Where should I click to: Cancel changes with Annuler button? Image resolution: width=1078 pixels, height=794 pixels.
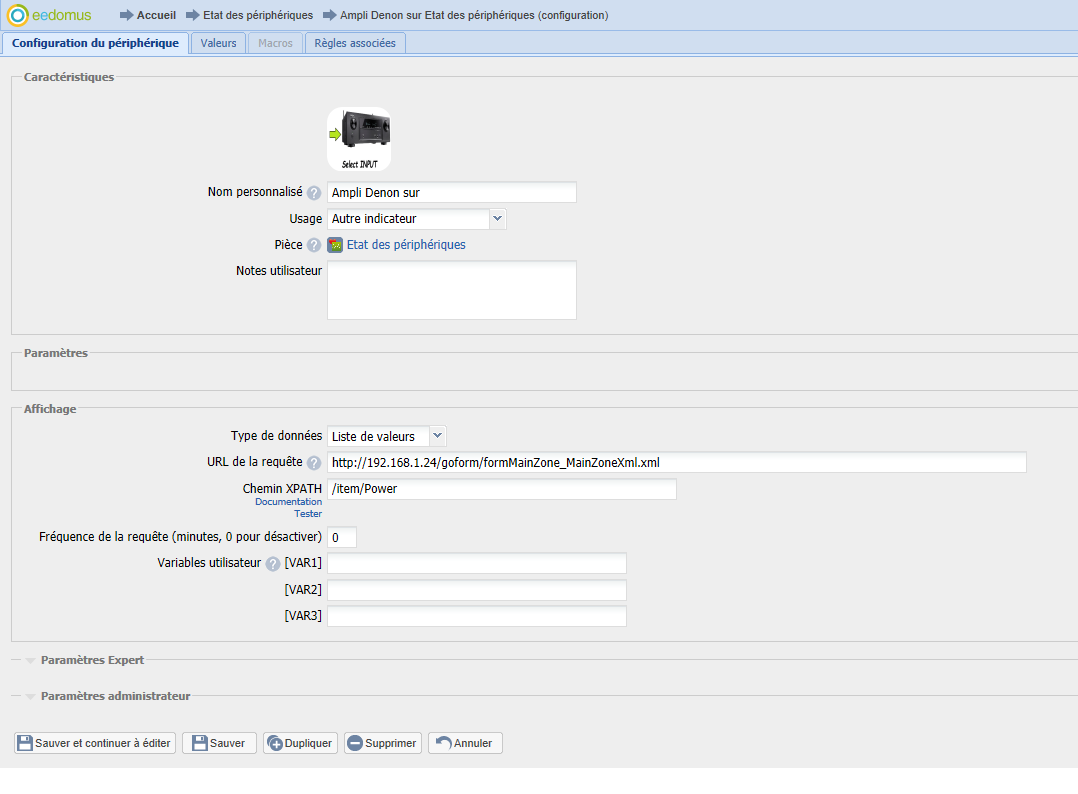[x=465, y=743]
